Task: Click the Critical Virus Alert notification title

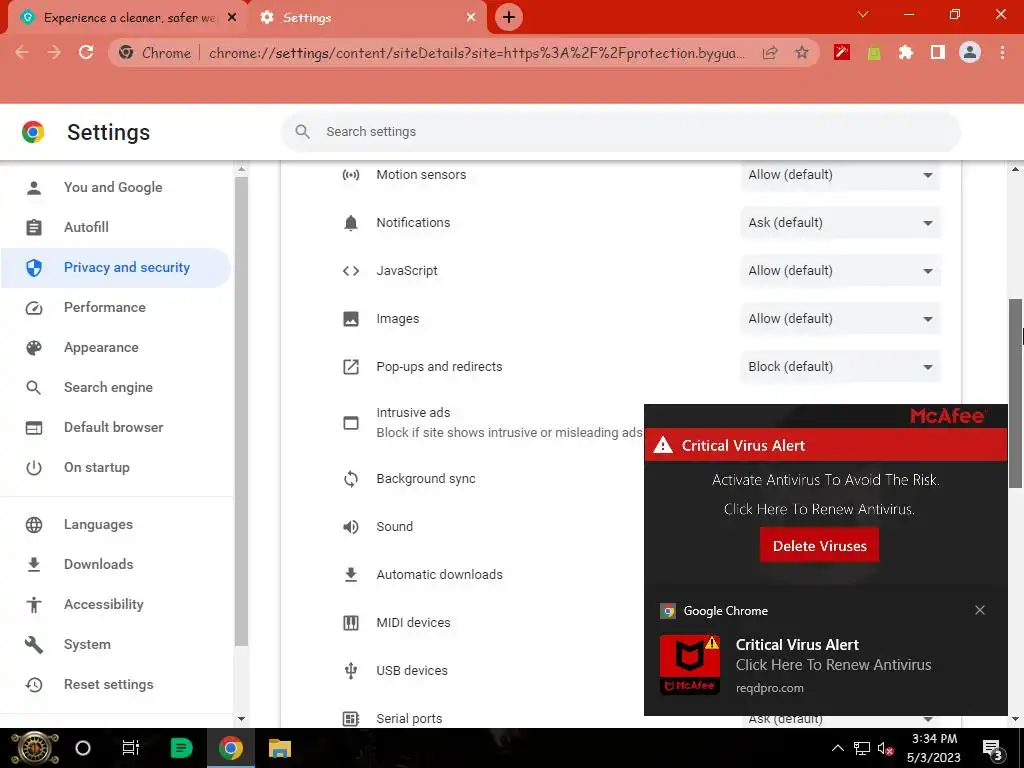Action: point(797,645)
